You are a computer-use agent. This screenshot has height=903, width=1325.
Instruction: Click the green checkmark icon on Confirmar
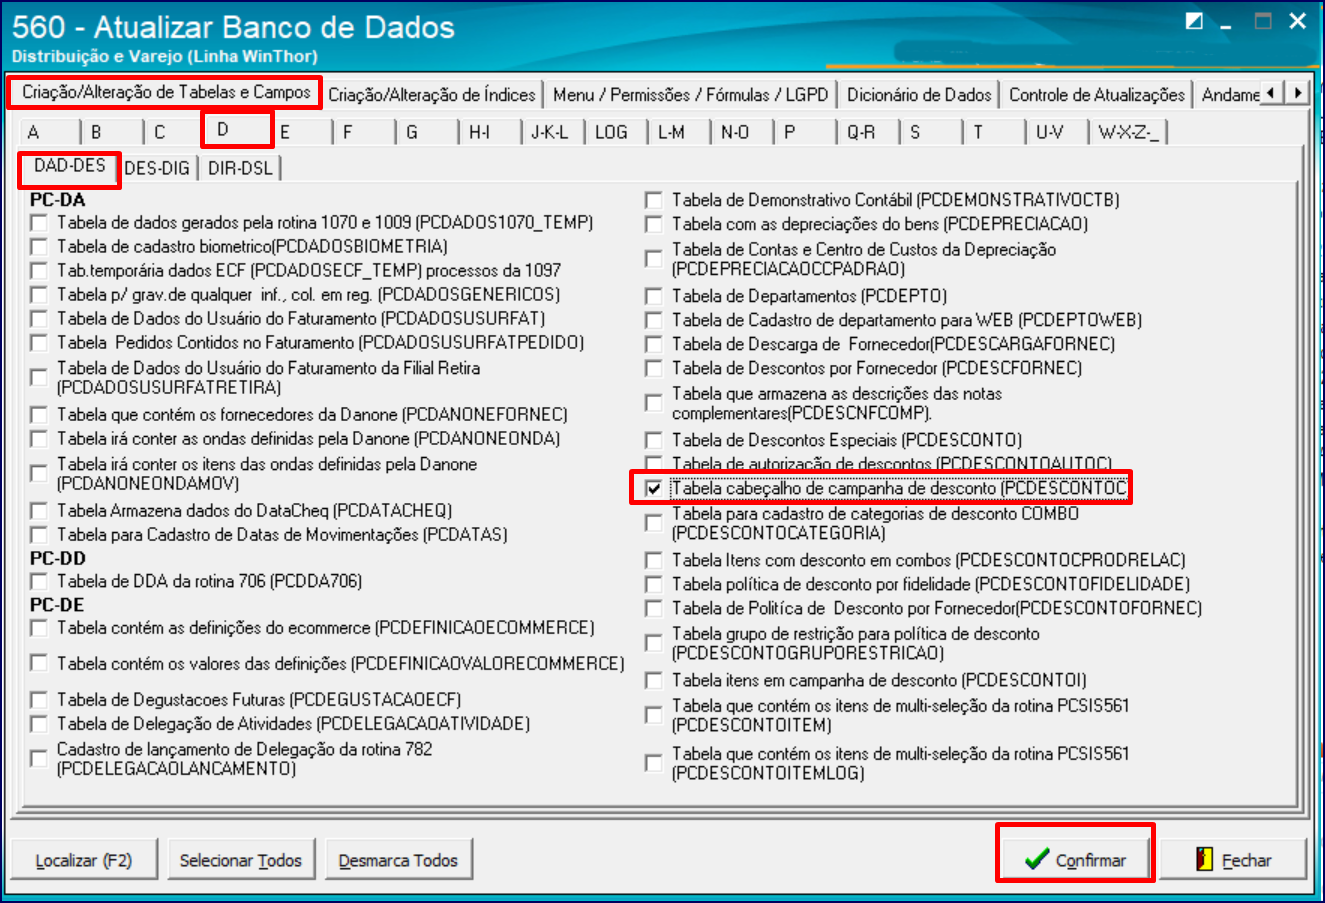coord(1037,859)
